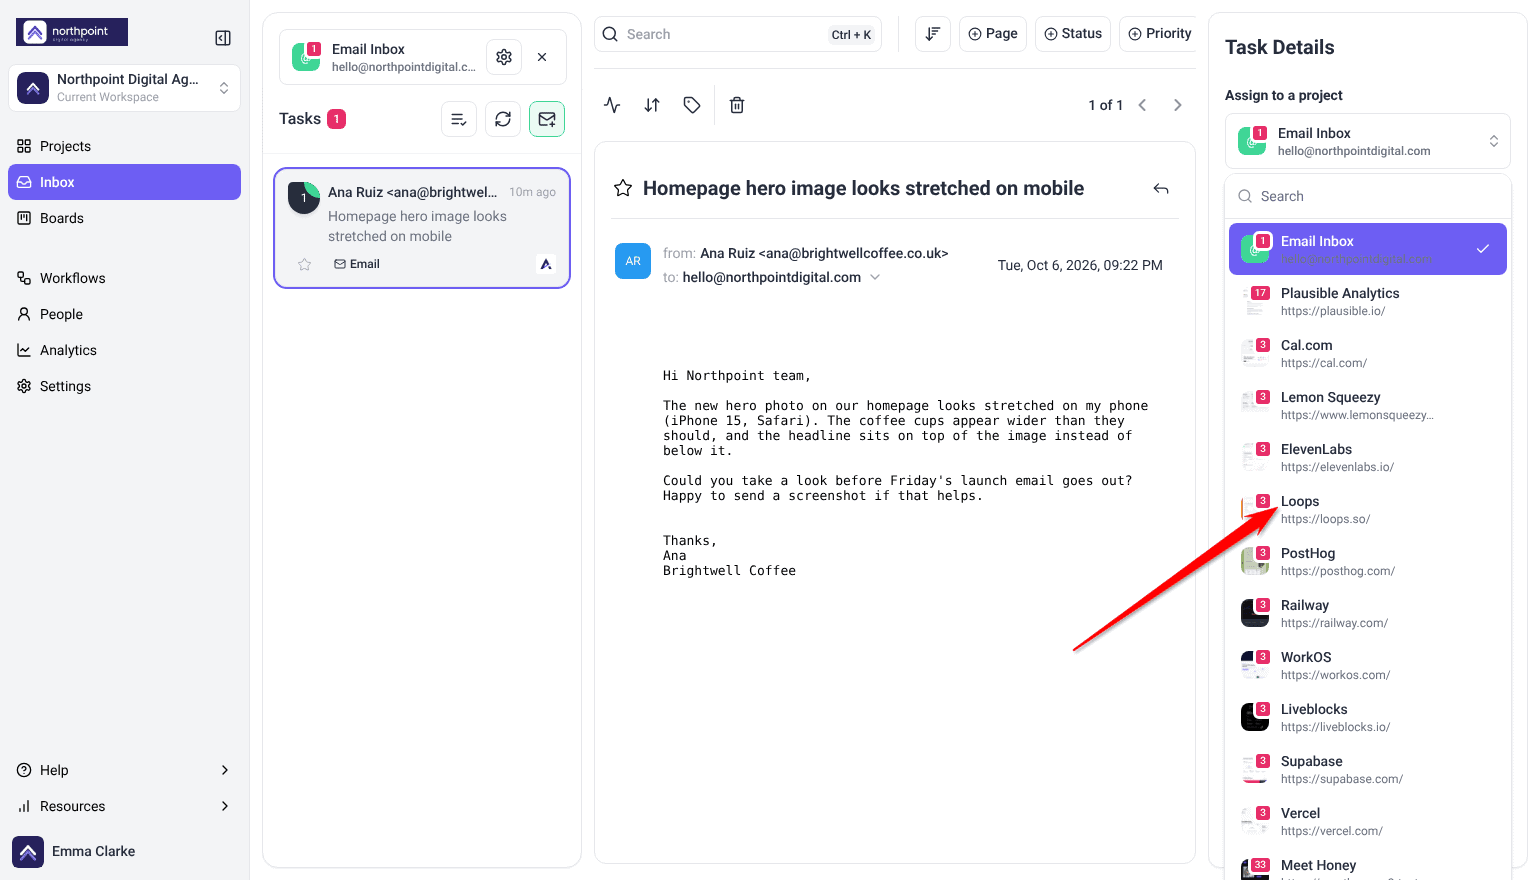Image resolution: width=1540 pixels, height=880 pixels.
Task: Select Plausible Analytics project
Action: pyautogui.click(x=1368, y=301)
